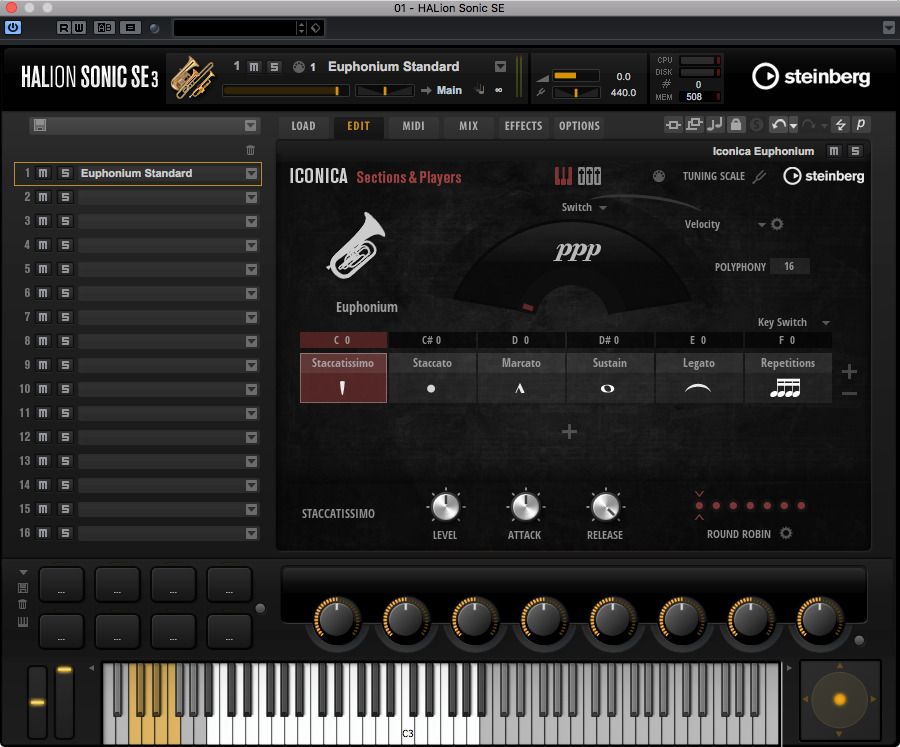The image size is (900, 747).
Task: Expand the Key Switch dropdown
Action: click(826, 323)
